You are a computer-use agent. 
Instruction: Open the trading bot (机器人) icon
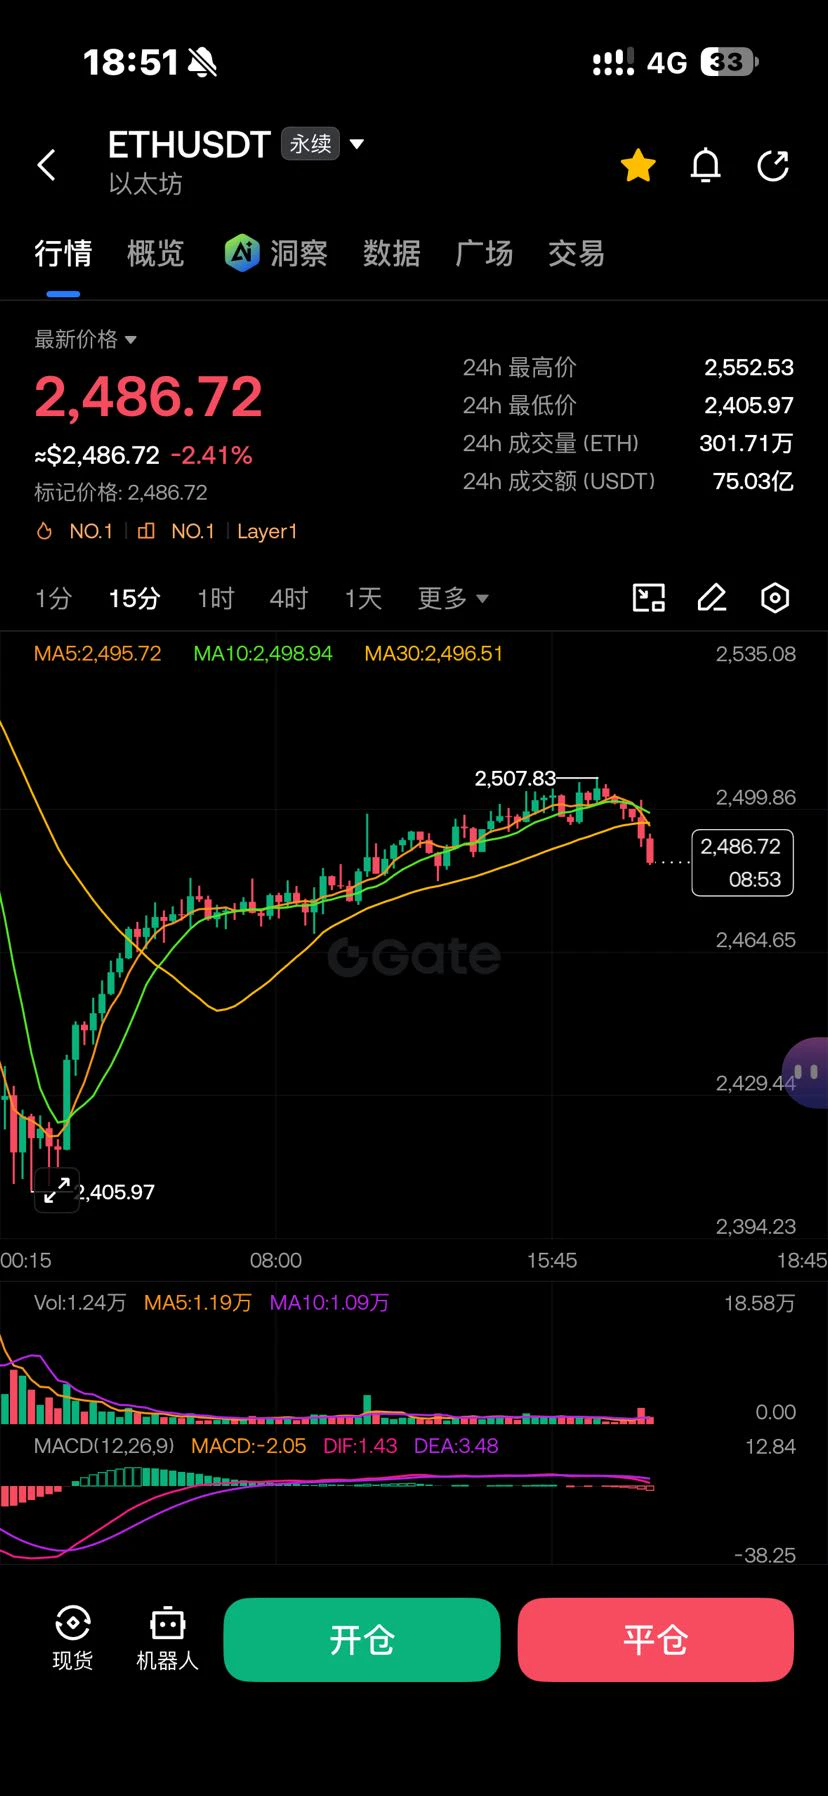point(167,1638)
